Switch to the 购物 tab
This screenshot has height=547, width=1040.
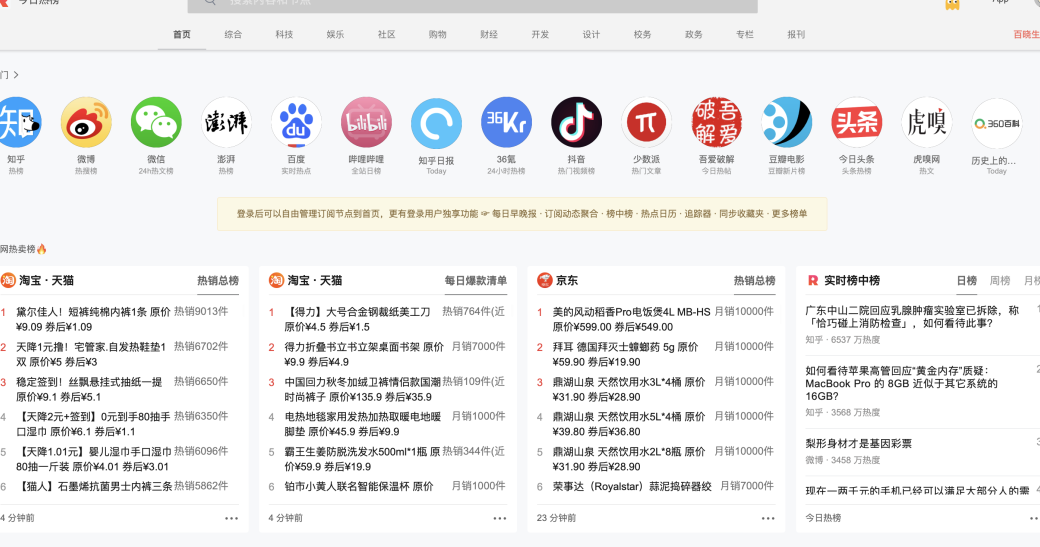[437, 34]
